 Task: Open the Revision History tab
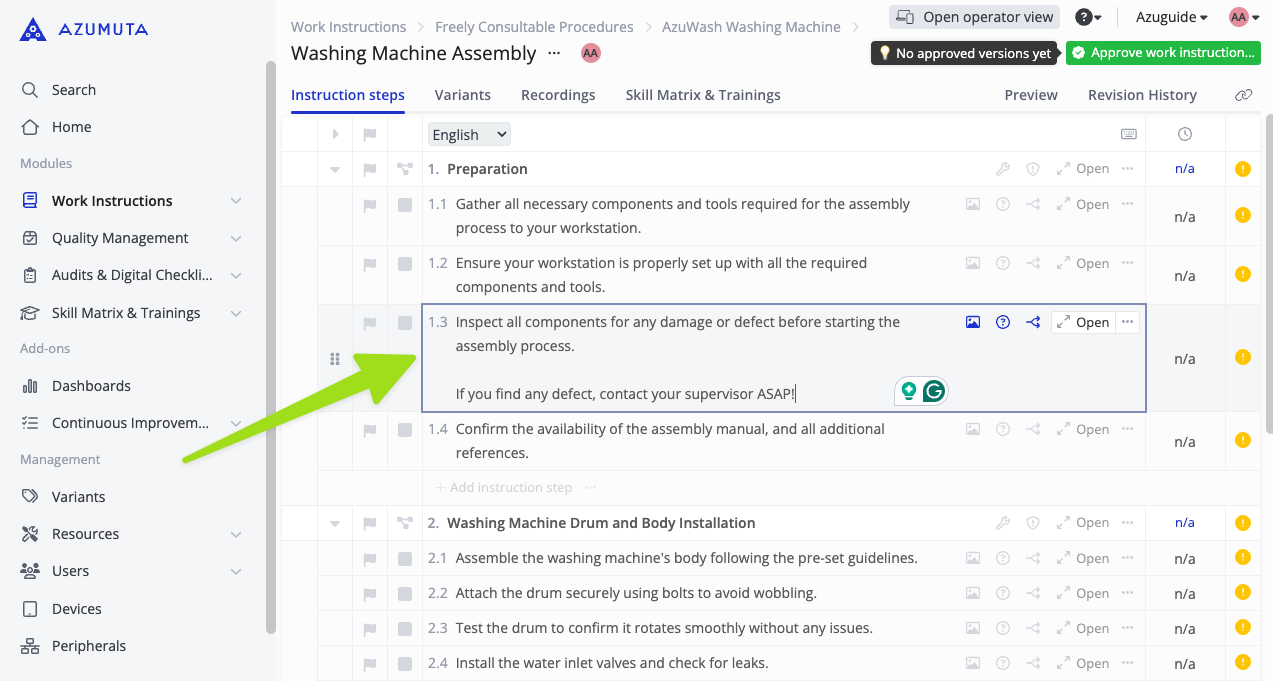click(x=1142, y=95)
